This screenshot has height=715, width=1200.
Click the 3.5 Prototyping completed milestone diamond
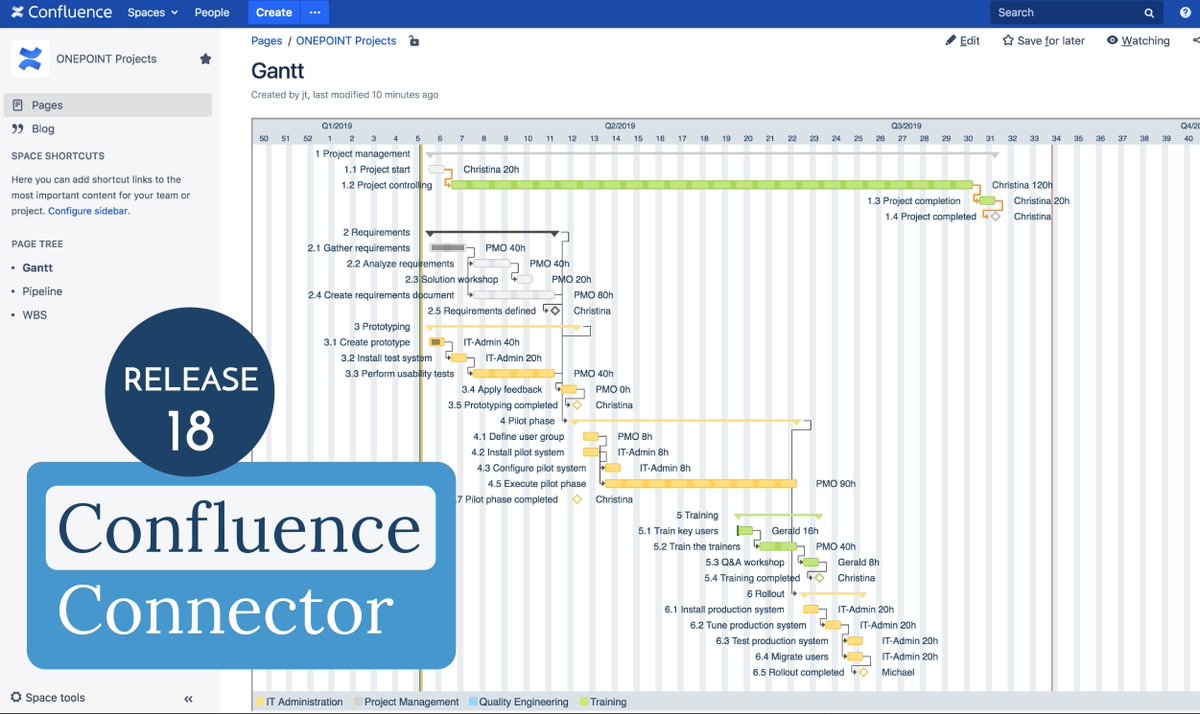point(577,405)
